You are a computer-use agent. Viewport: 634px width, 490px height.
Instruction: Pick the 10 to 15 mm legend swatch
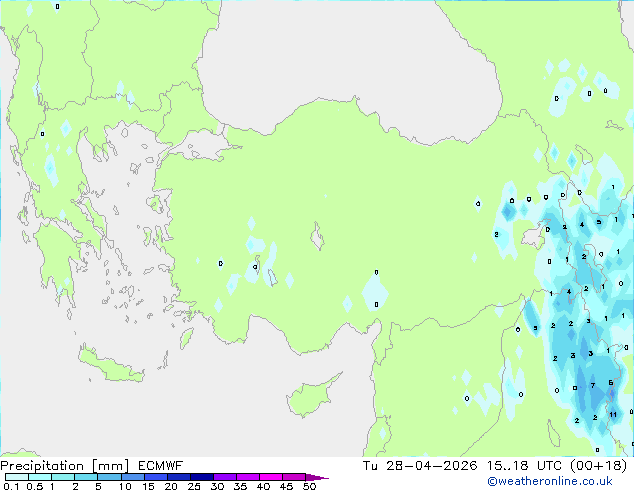(x=132, y=477)
